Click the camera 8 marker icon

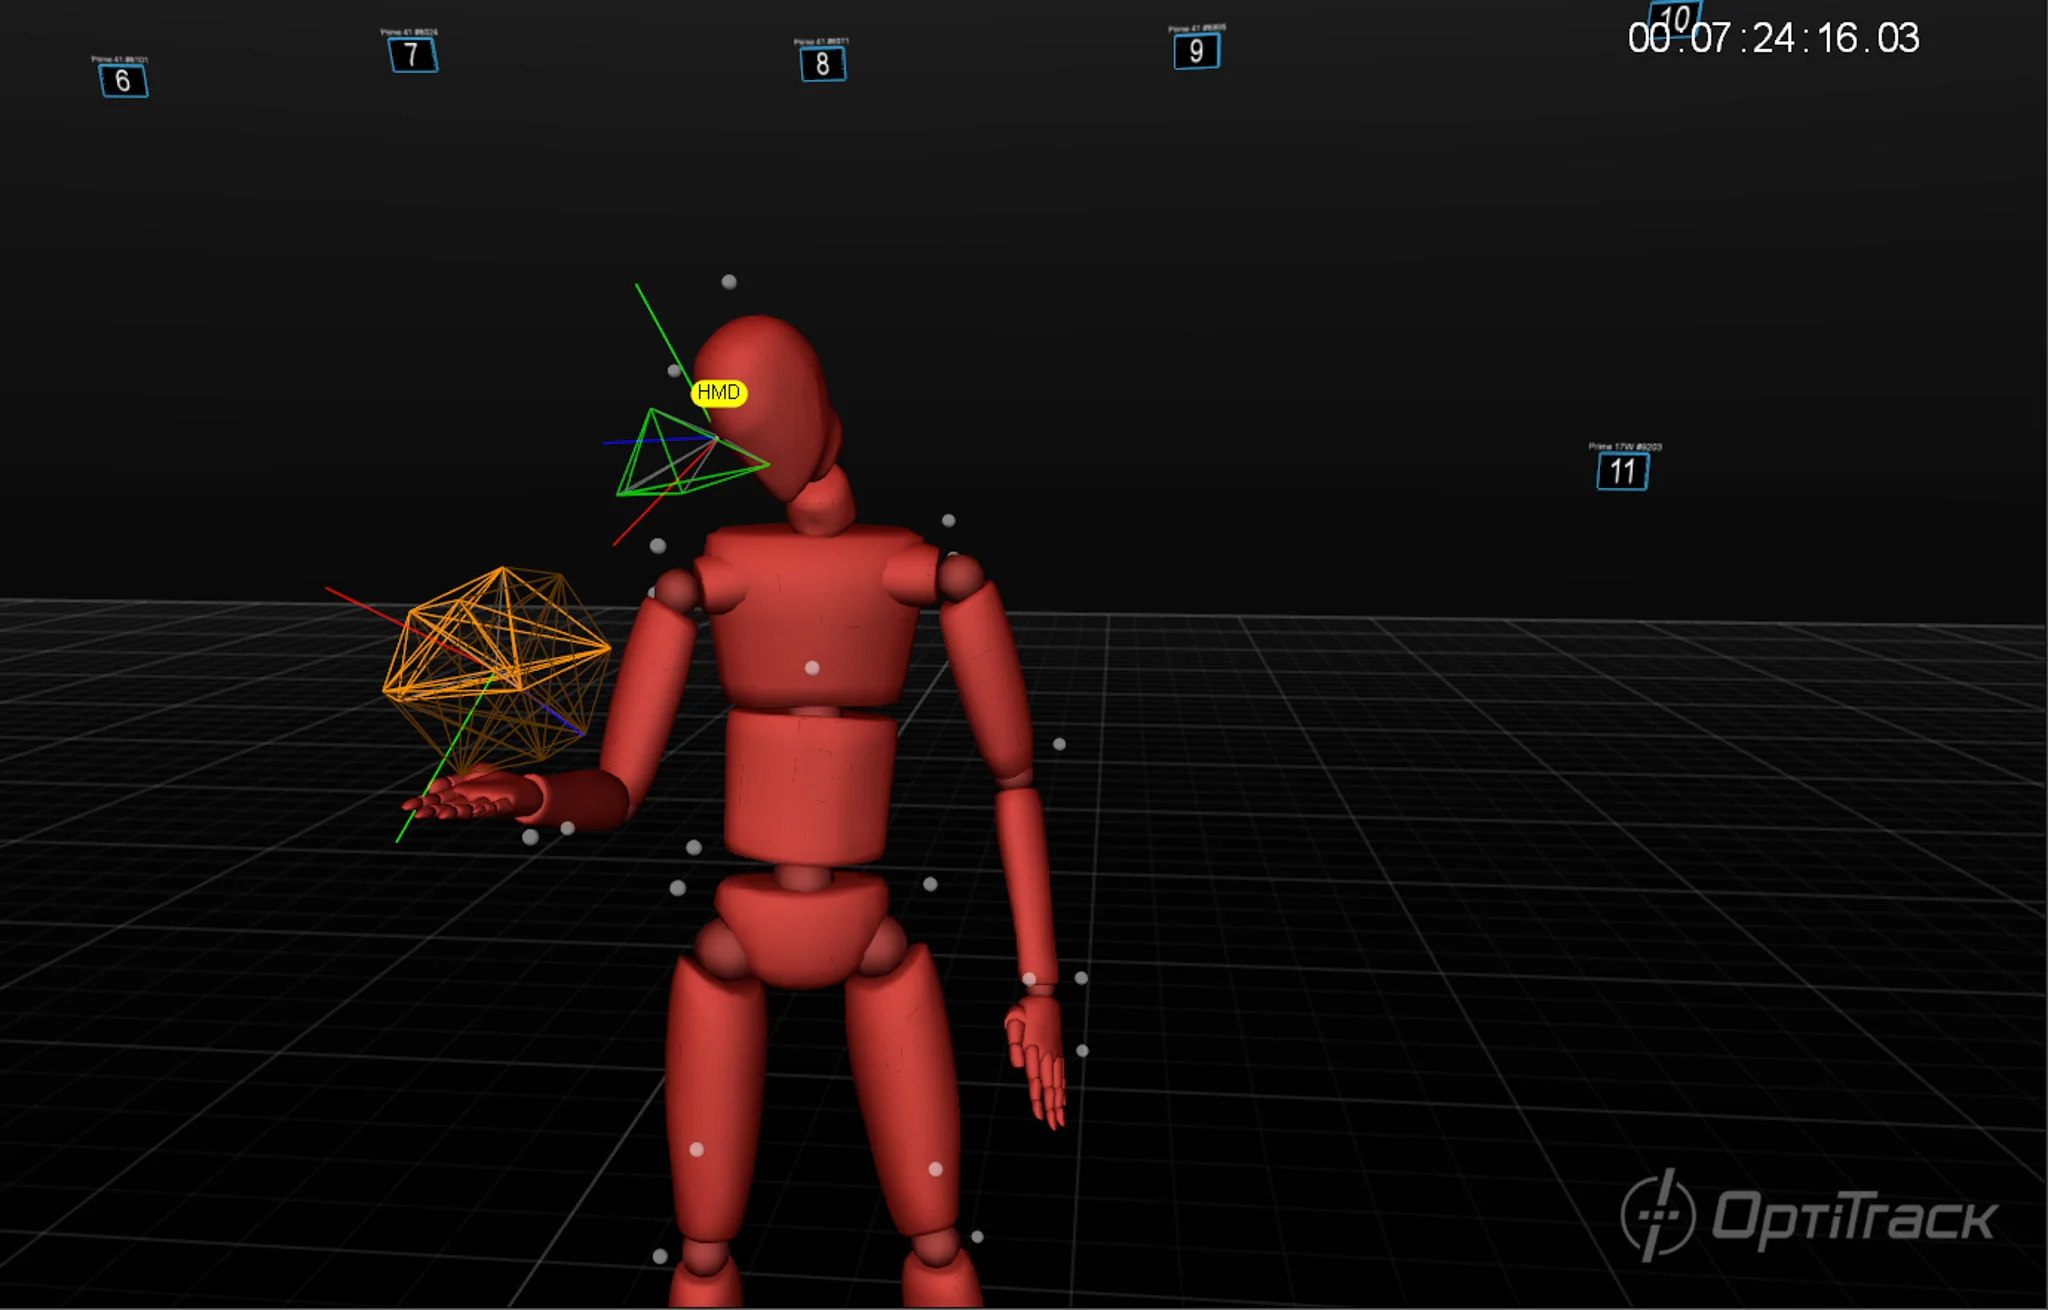[822, 65]
